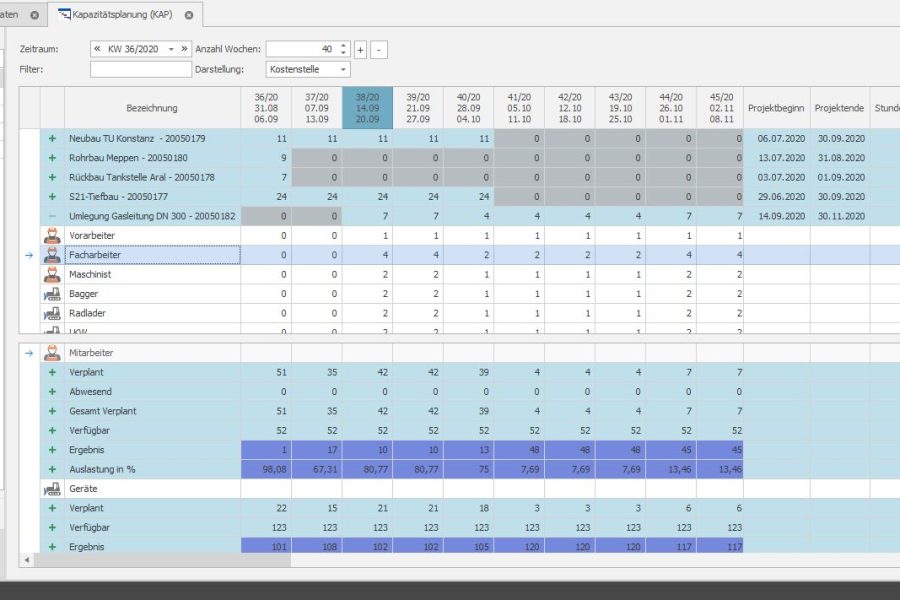The width and height of the screenshot is (900, 600).
Task: Click the Radlader machine icon
Action: point(52,313)
